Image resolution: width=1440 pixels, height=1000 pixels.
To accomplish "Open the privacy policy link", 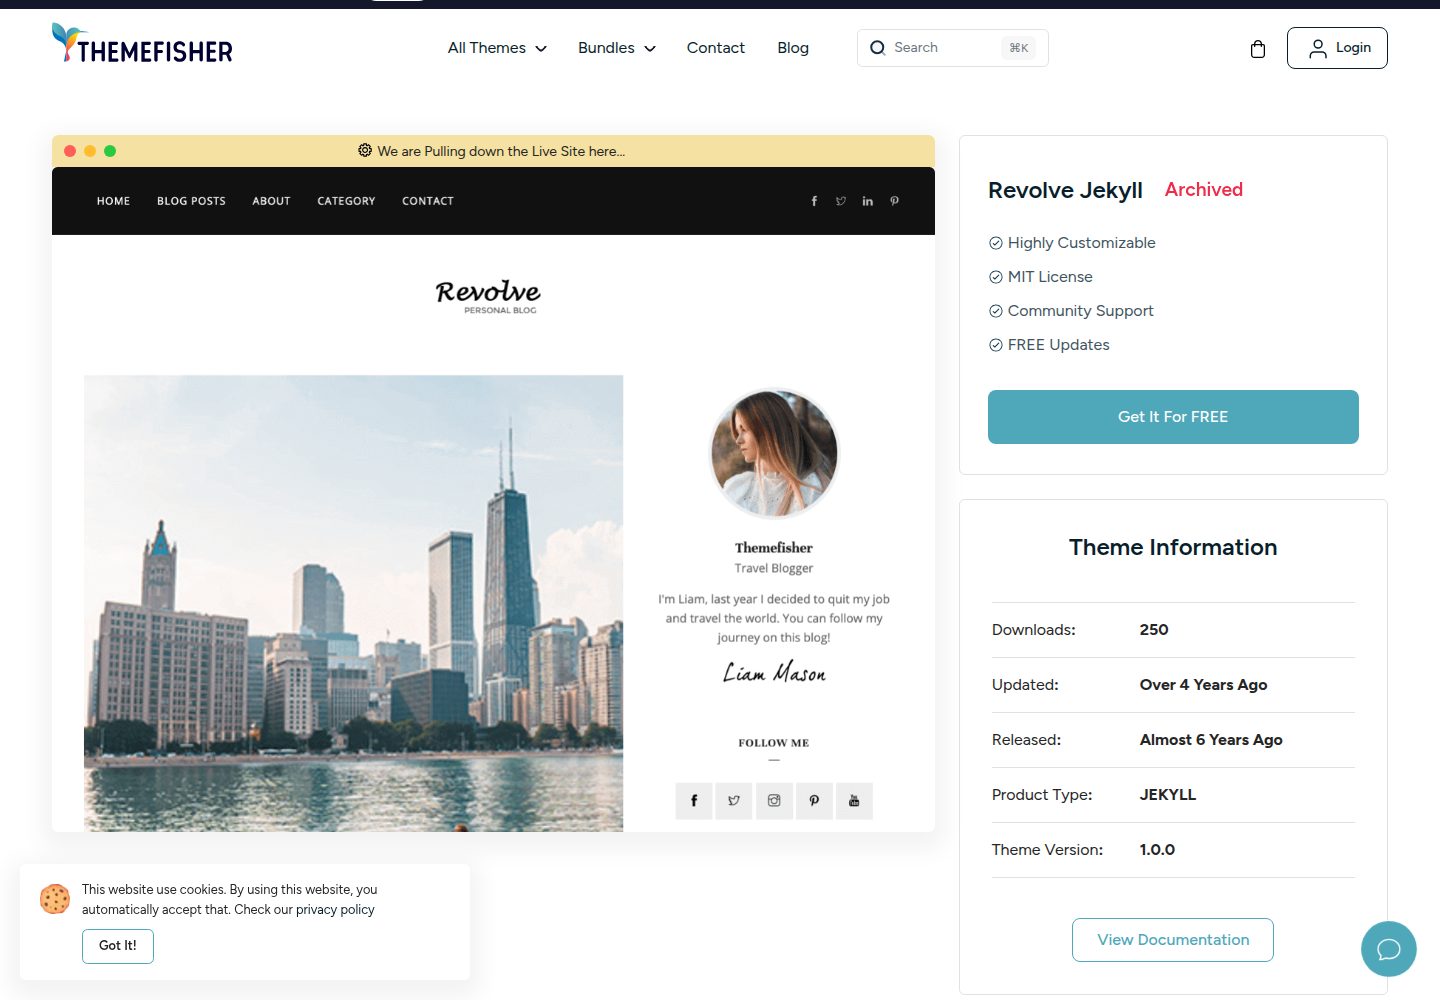I will coord(335,910).
